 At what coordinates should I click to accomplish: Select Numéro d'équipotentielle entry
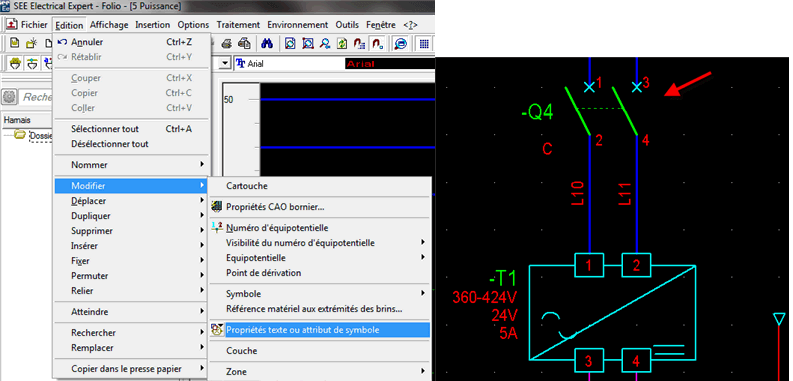click(x=320, y=228)
